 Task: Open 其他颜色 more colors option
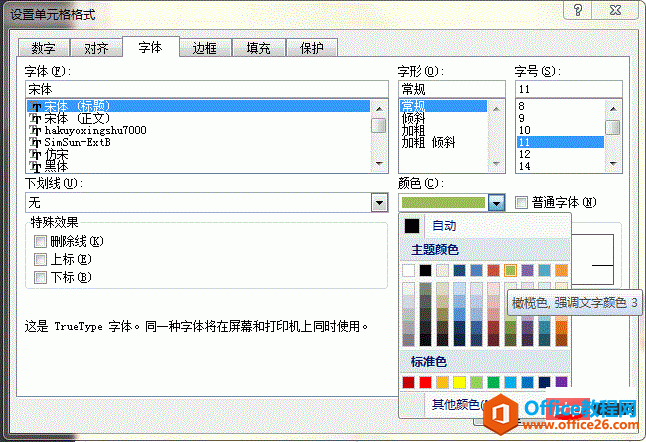[x=457, y=405]
